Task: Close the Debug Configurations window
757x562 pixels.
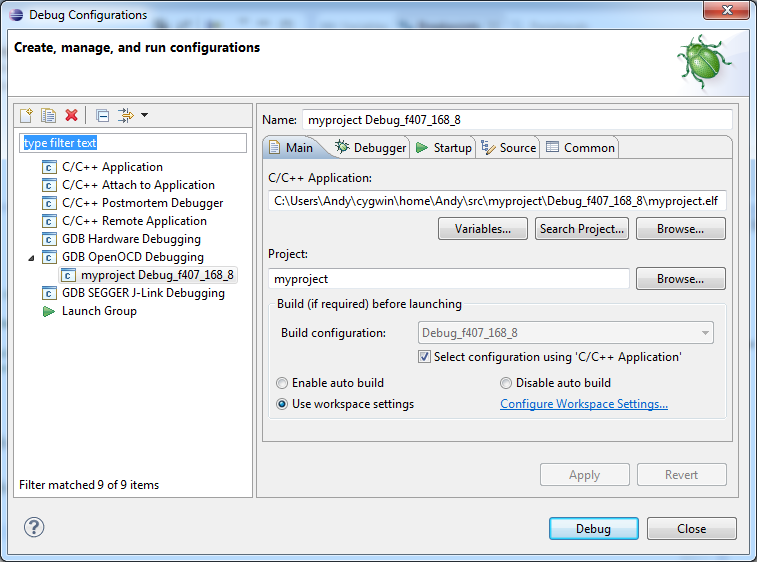Action: pos(727,10)
